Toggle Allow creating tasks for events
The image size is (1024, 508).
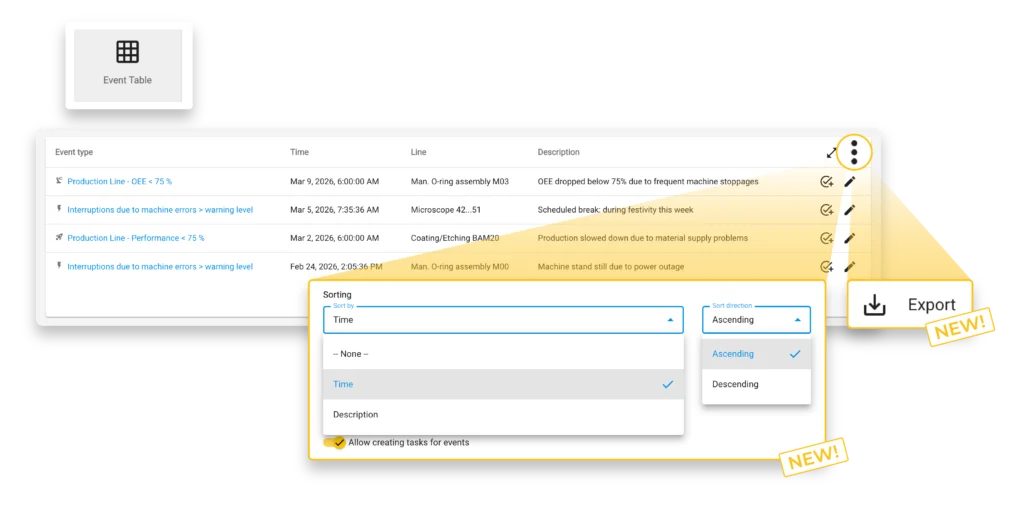tap(335, 442)
